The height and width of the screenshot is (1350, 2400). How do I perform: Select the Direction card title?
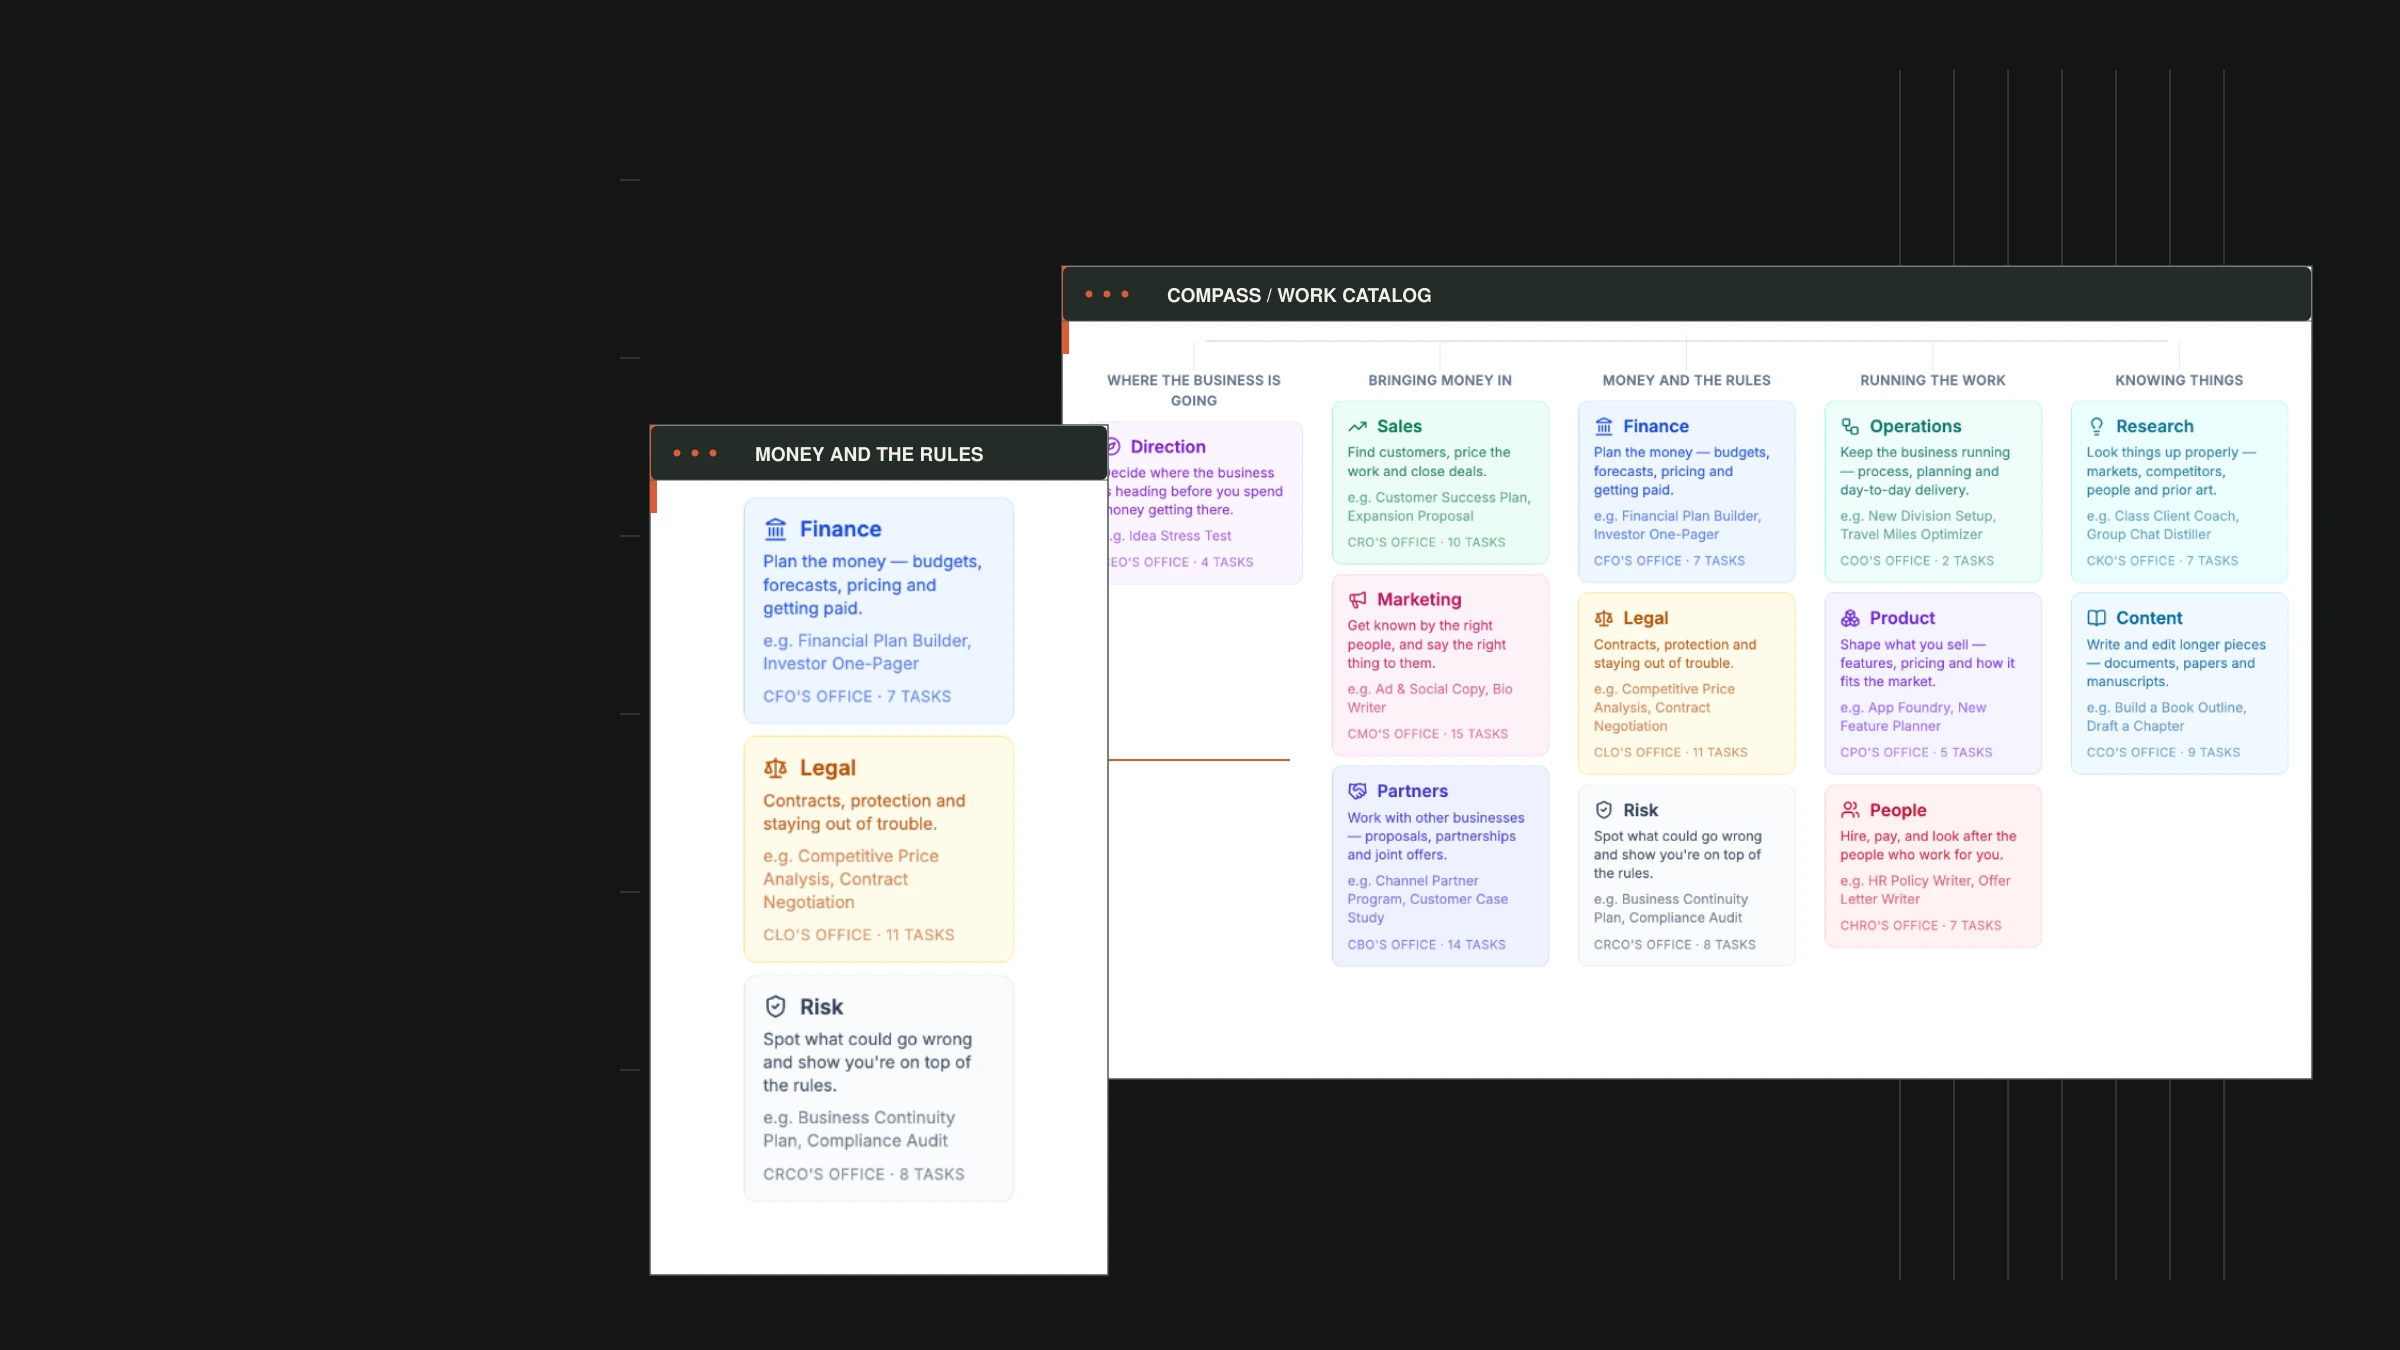click(1168, 447)
